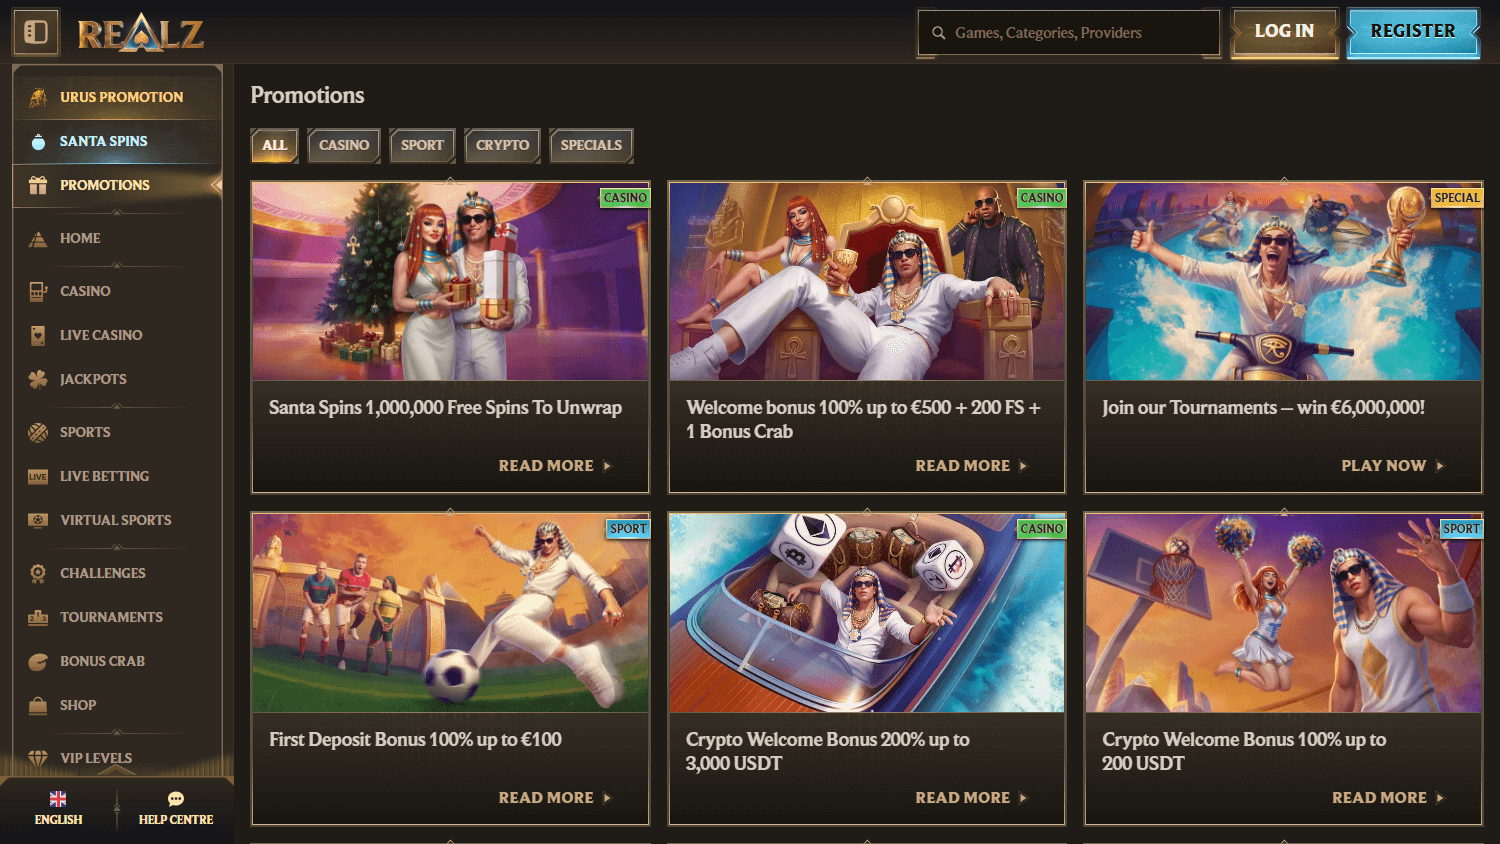Switch language by clicking the English flag

(x=58, y=798)
